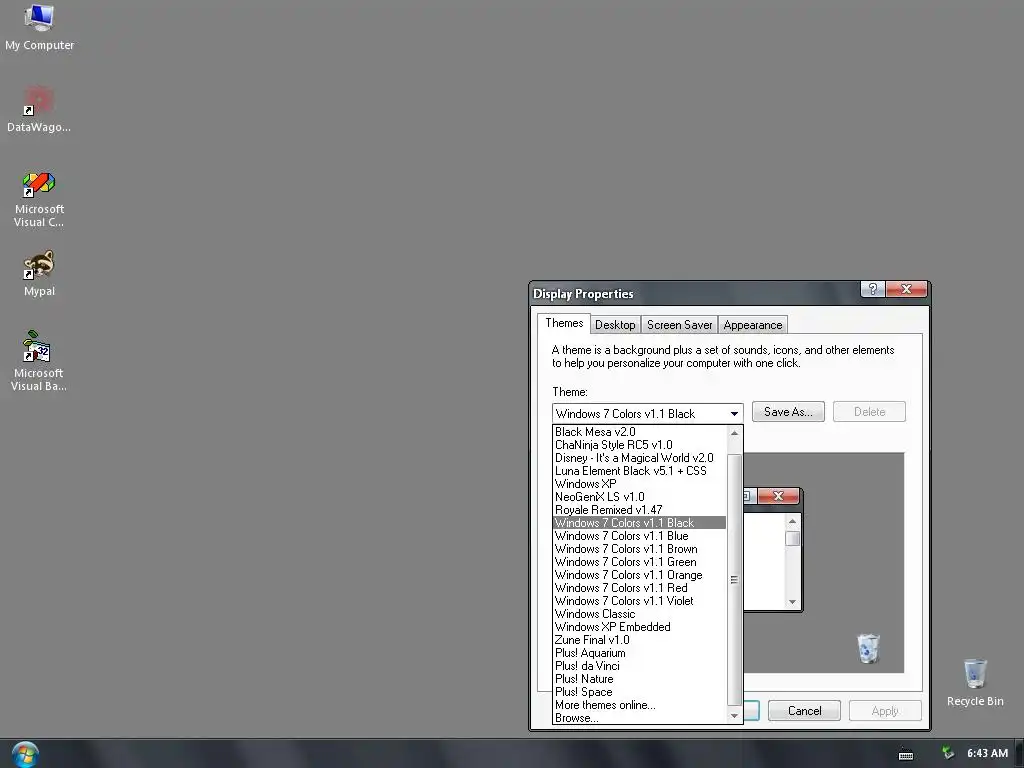Open the Screen Saver tab

tap(679, 325)
